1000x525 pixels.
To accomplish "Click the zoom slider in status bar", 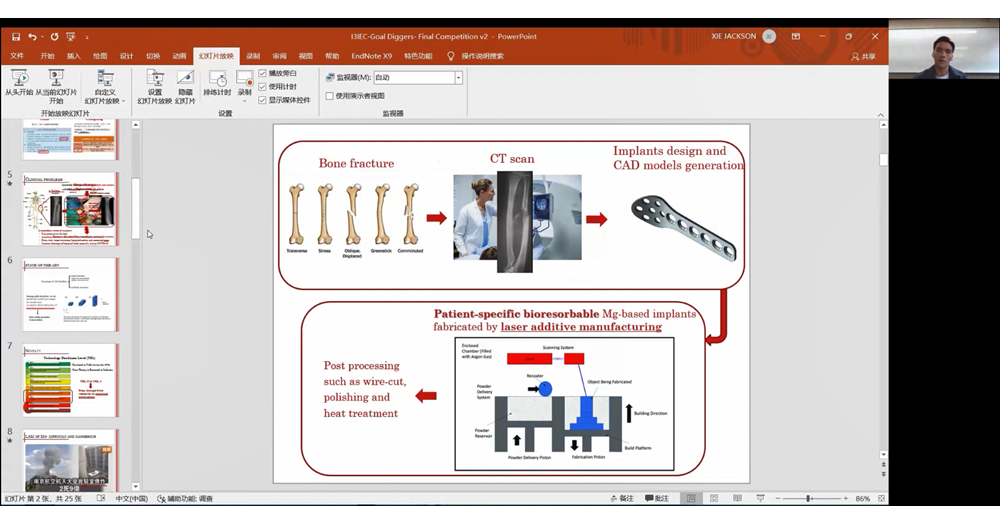I will pos(808,498).
